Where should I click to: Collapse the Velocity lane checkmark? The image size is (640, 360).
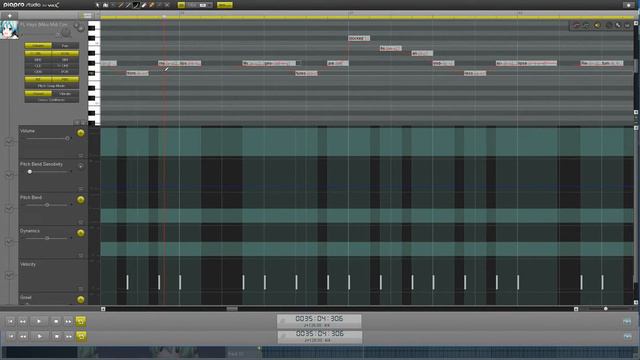pyautogui.click(x=9, y=276)
